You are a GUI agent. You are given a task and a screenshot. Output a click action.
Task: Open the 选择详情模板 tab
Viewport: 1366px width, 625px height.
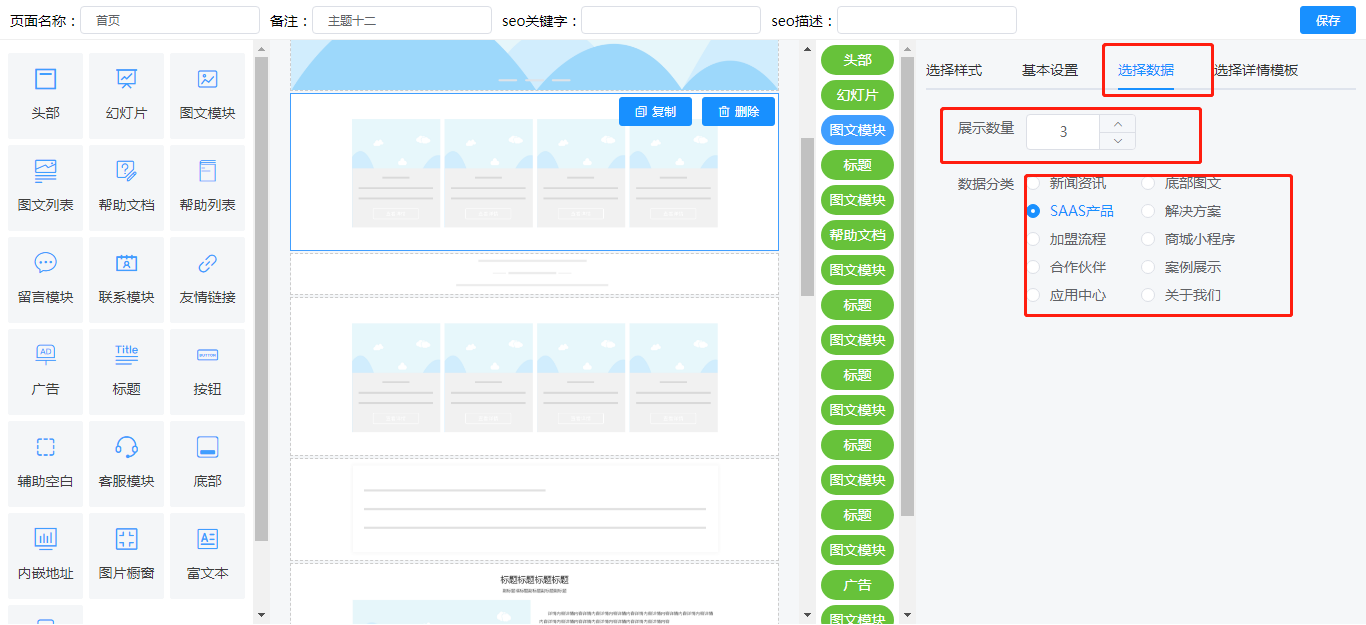(1256, 70)
